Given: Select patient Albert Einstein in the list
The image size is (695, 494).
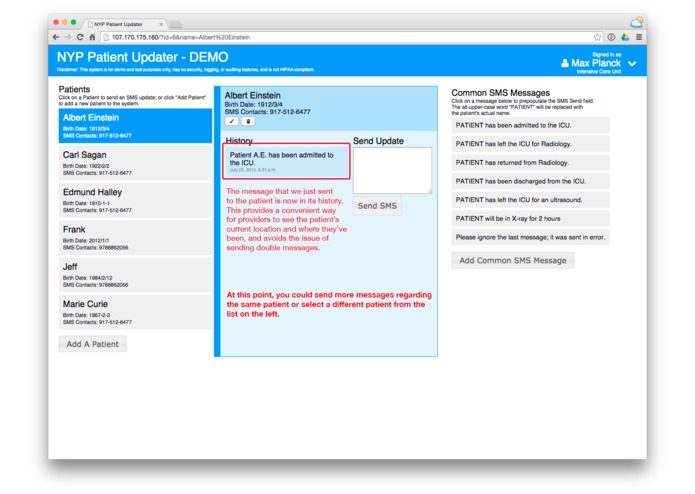Looking at the screenshot, I should pos(135,126).
